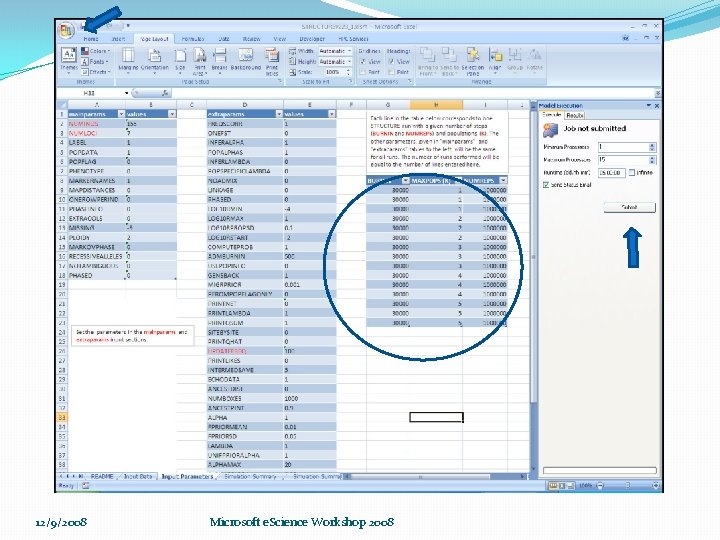Choose page Orientation

coord(155,61)
